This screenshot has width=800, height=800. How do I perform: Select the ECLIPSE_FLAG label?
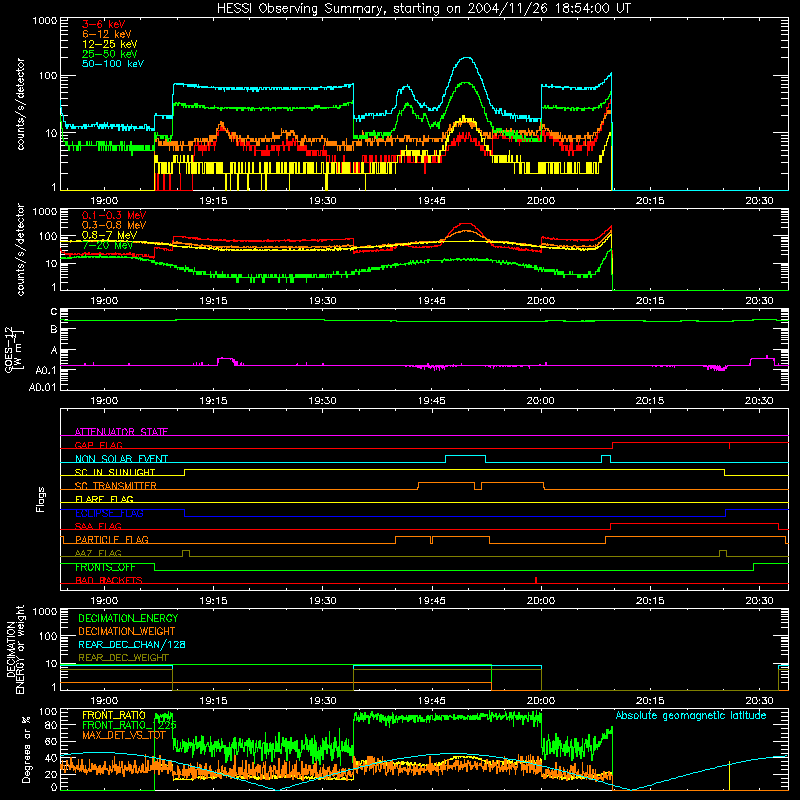109,513
